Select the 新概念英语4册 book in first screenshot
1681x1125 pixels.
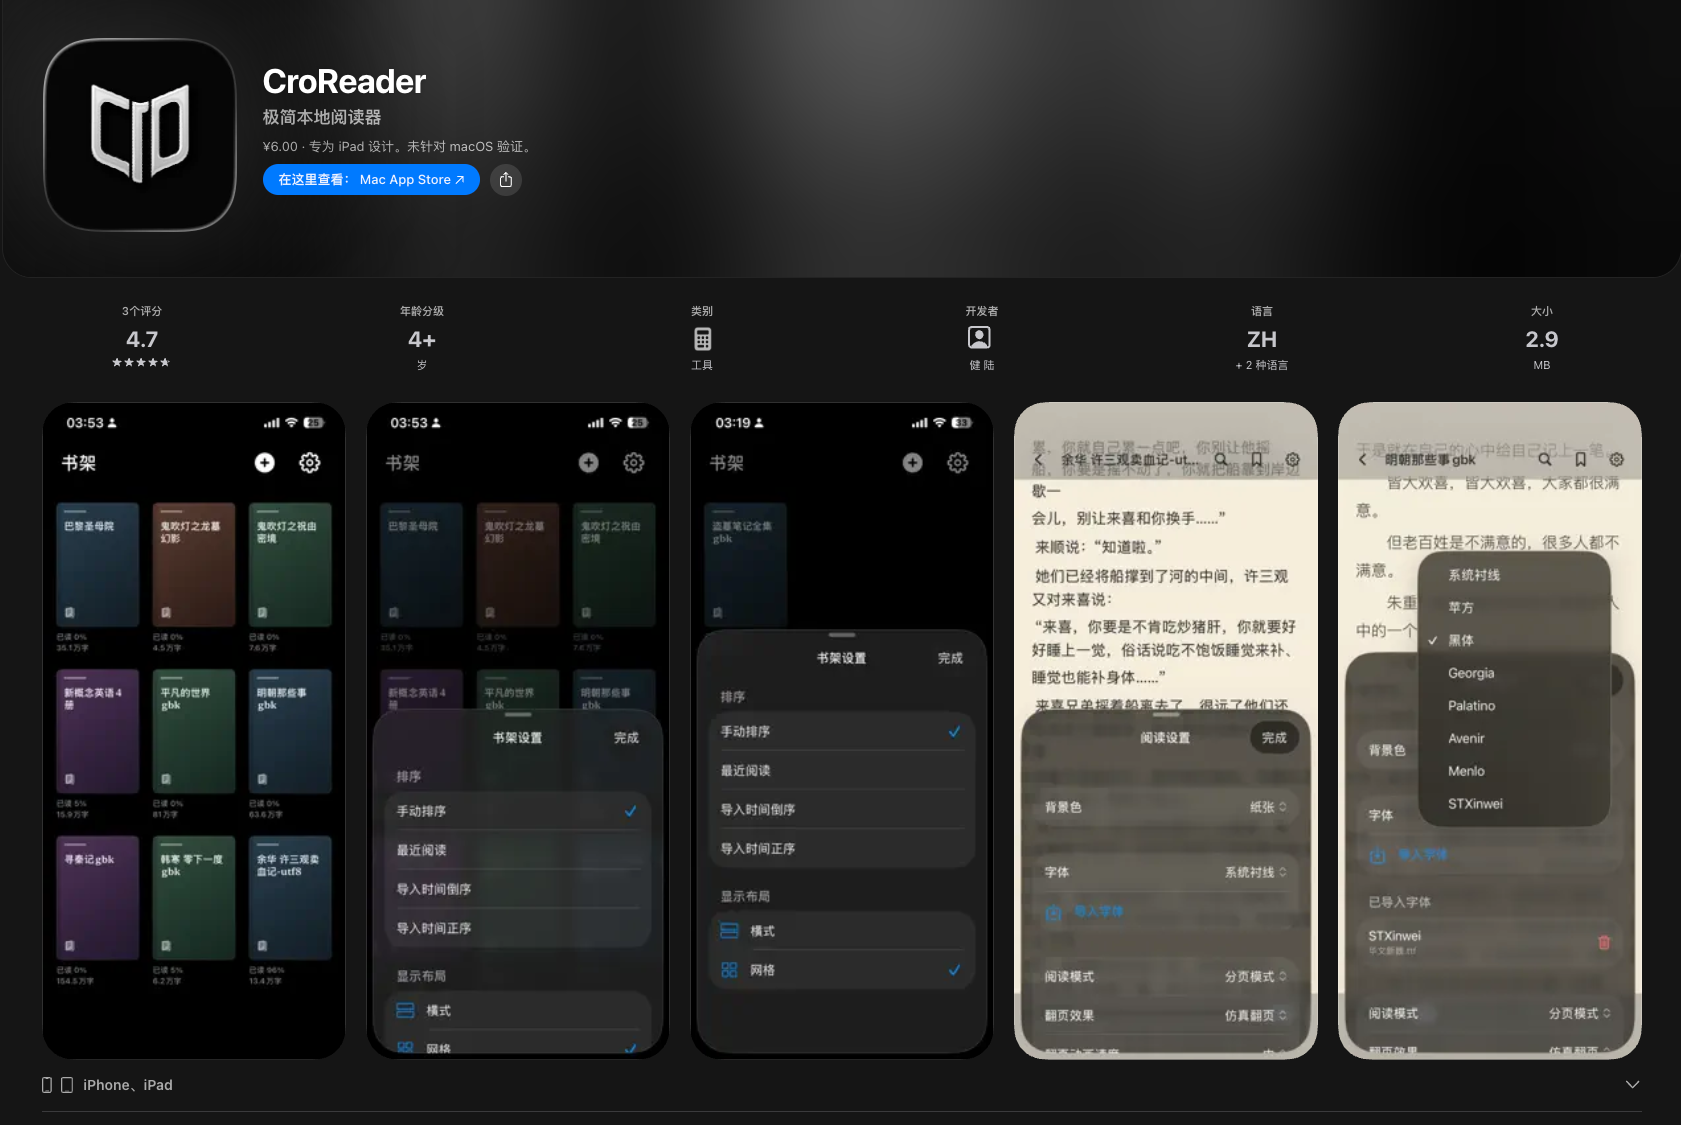(97, 731)
